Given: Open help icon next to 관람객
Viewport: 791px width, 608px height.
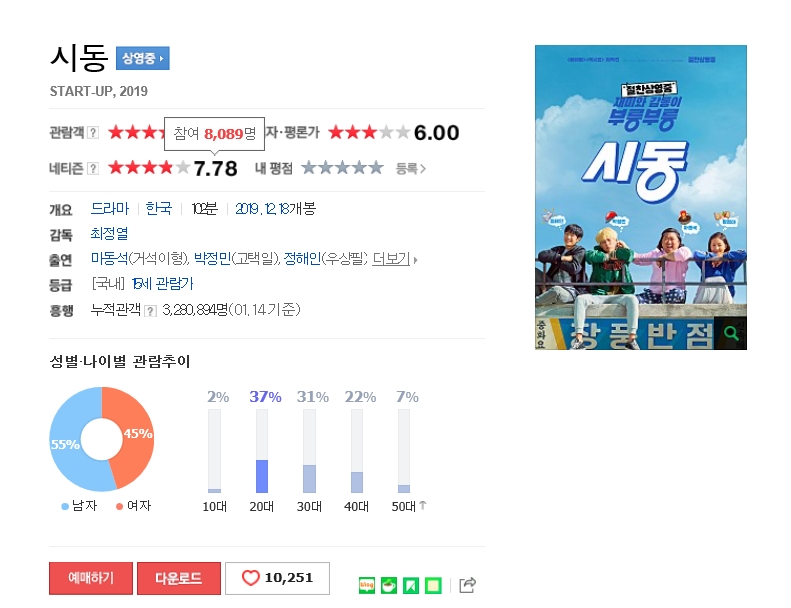Looking at the screenshot, I should click(93, 133).
